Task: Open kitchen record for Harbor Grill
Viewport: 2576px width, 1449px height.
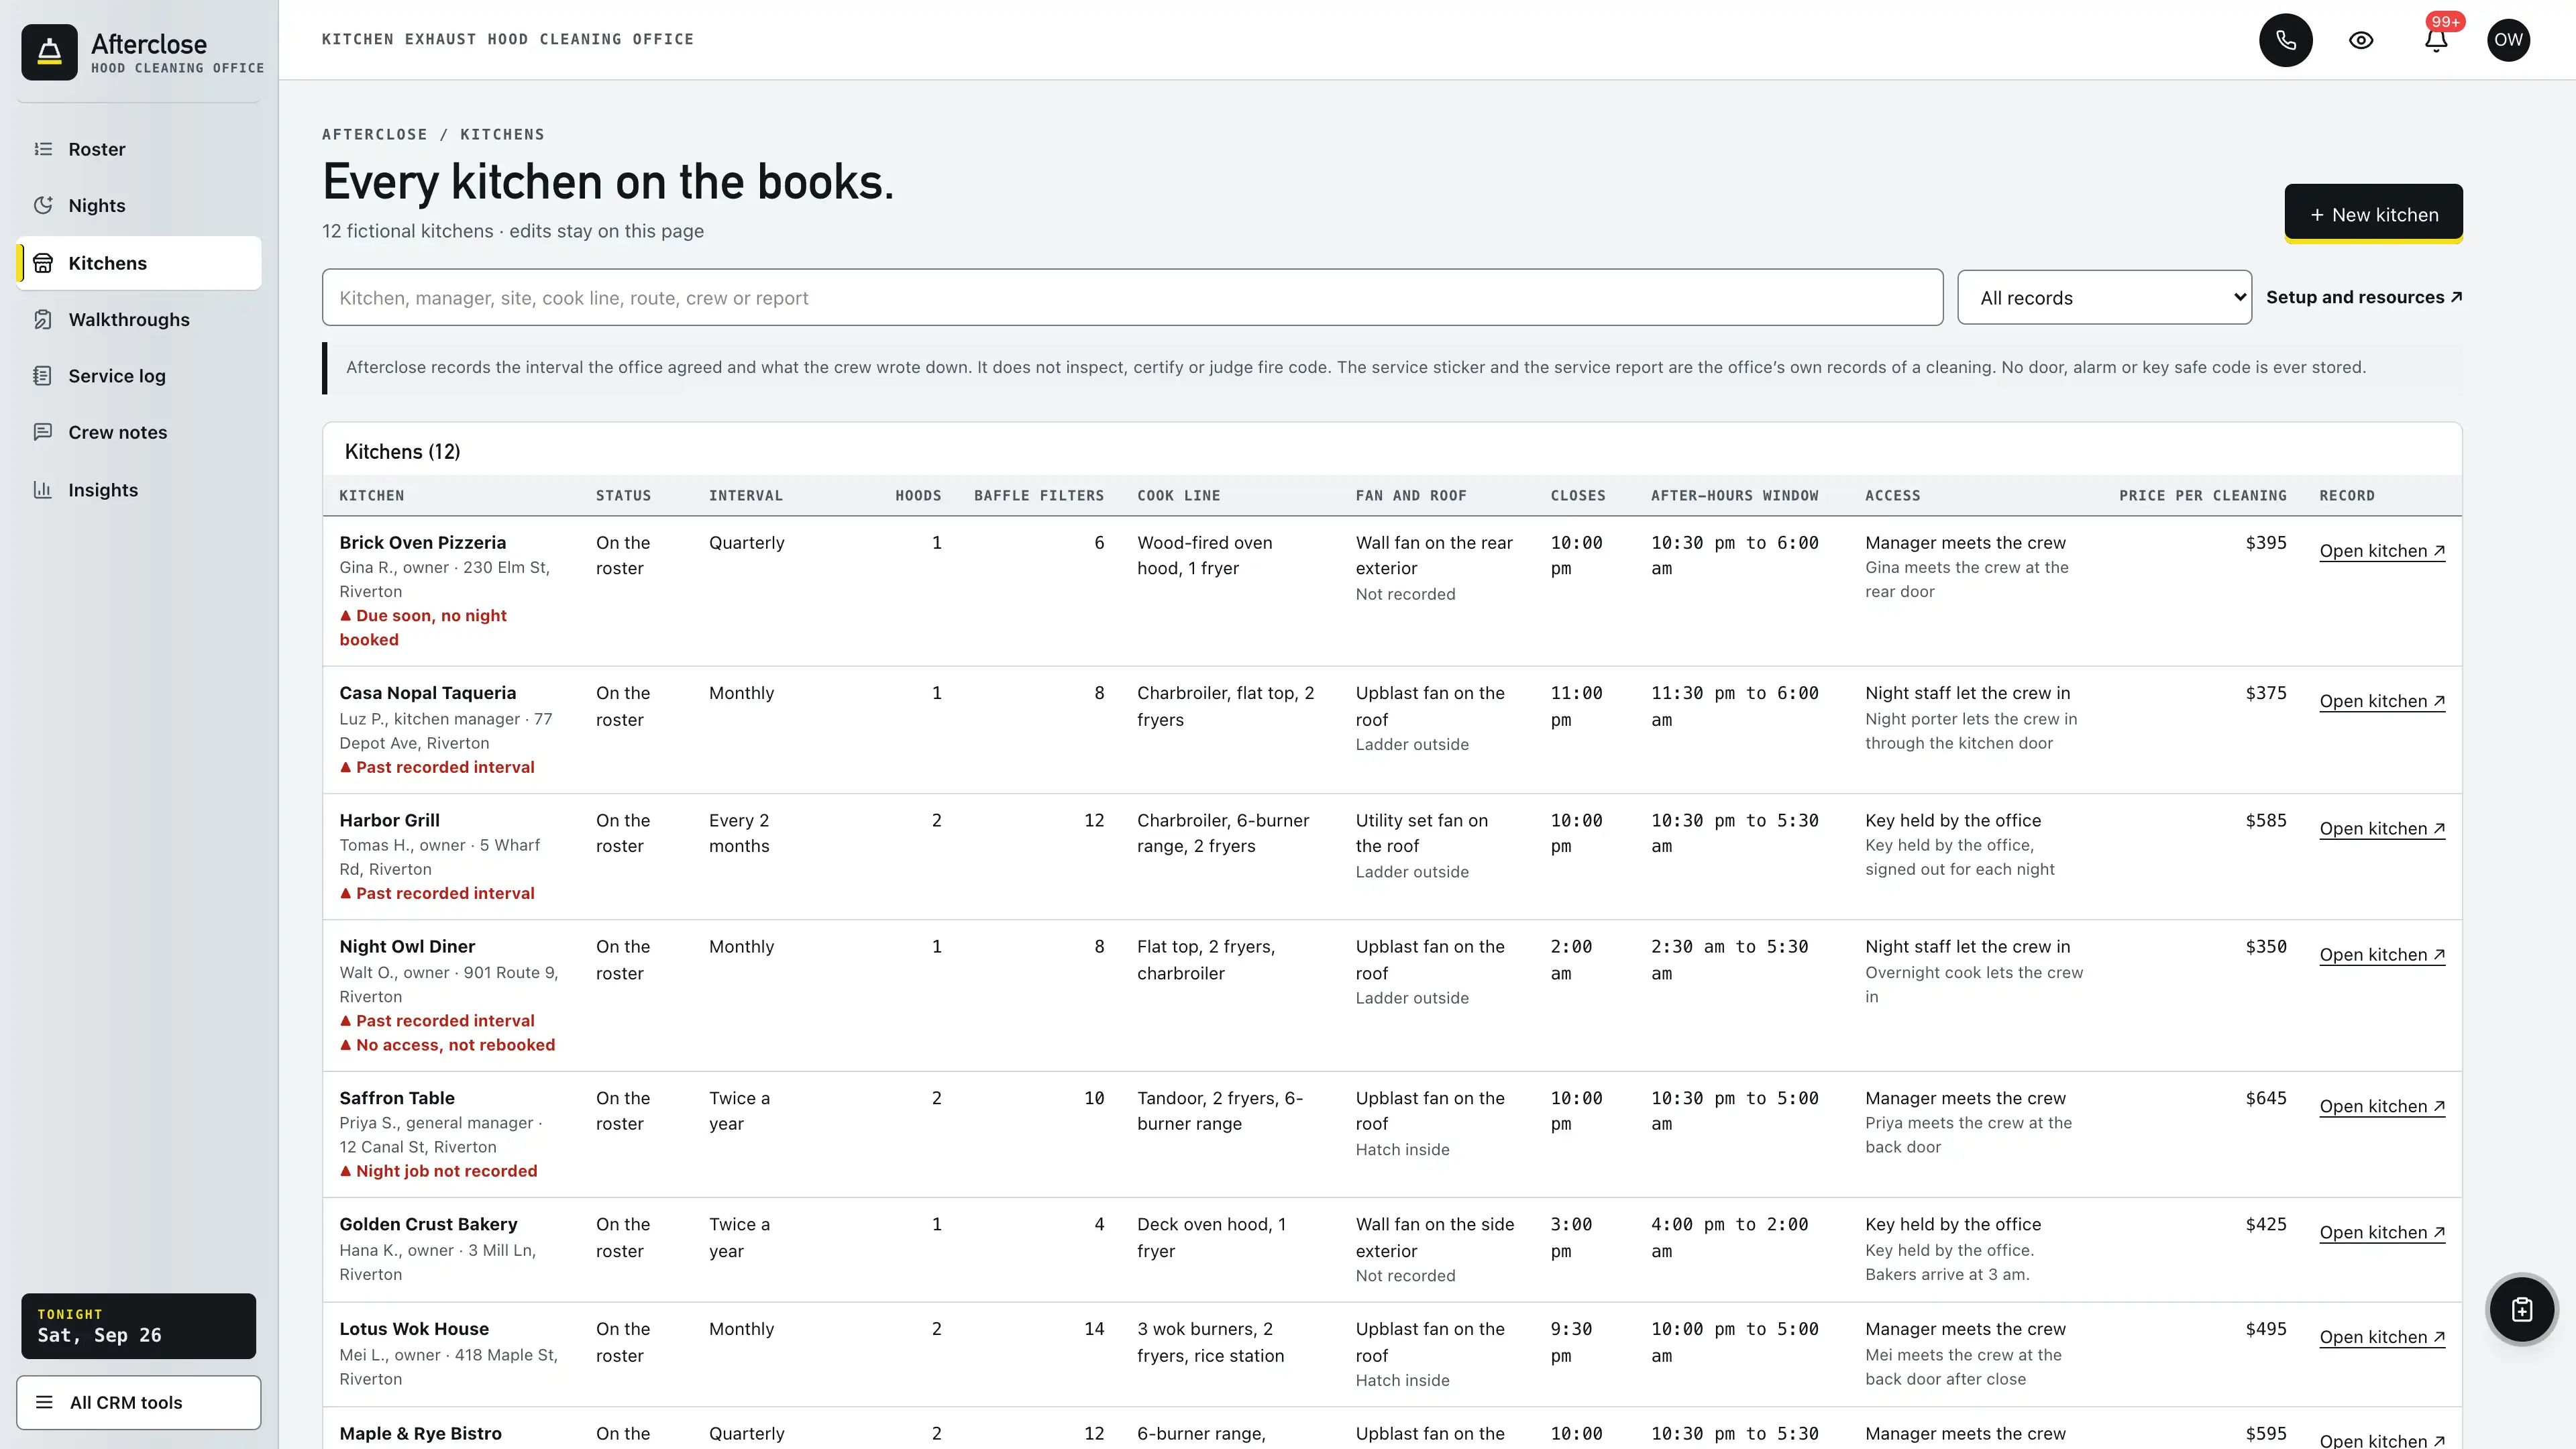Action: (2382, 829)
